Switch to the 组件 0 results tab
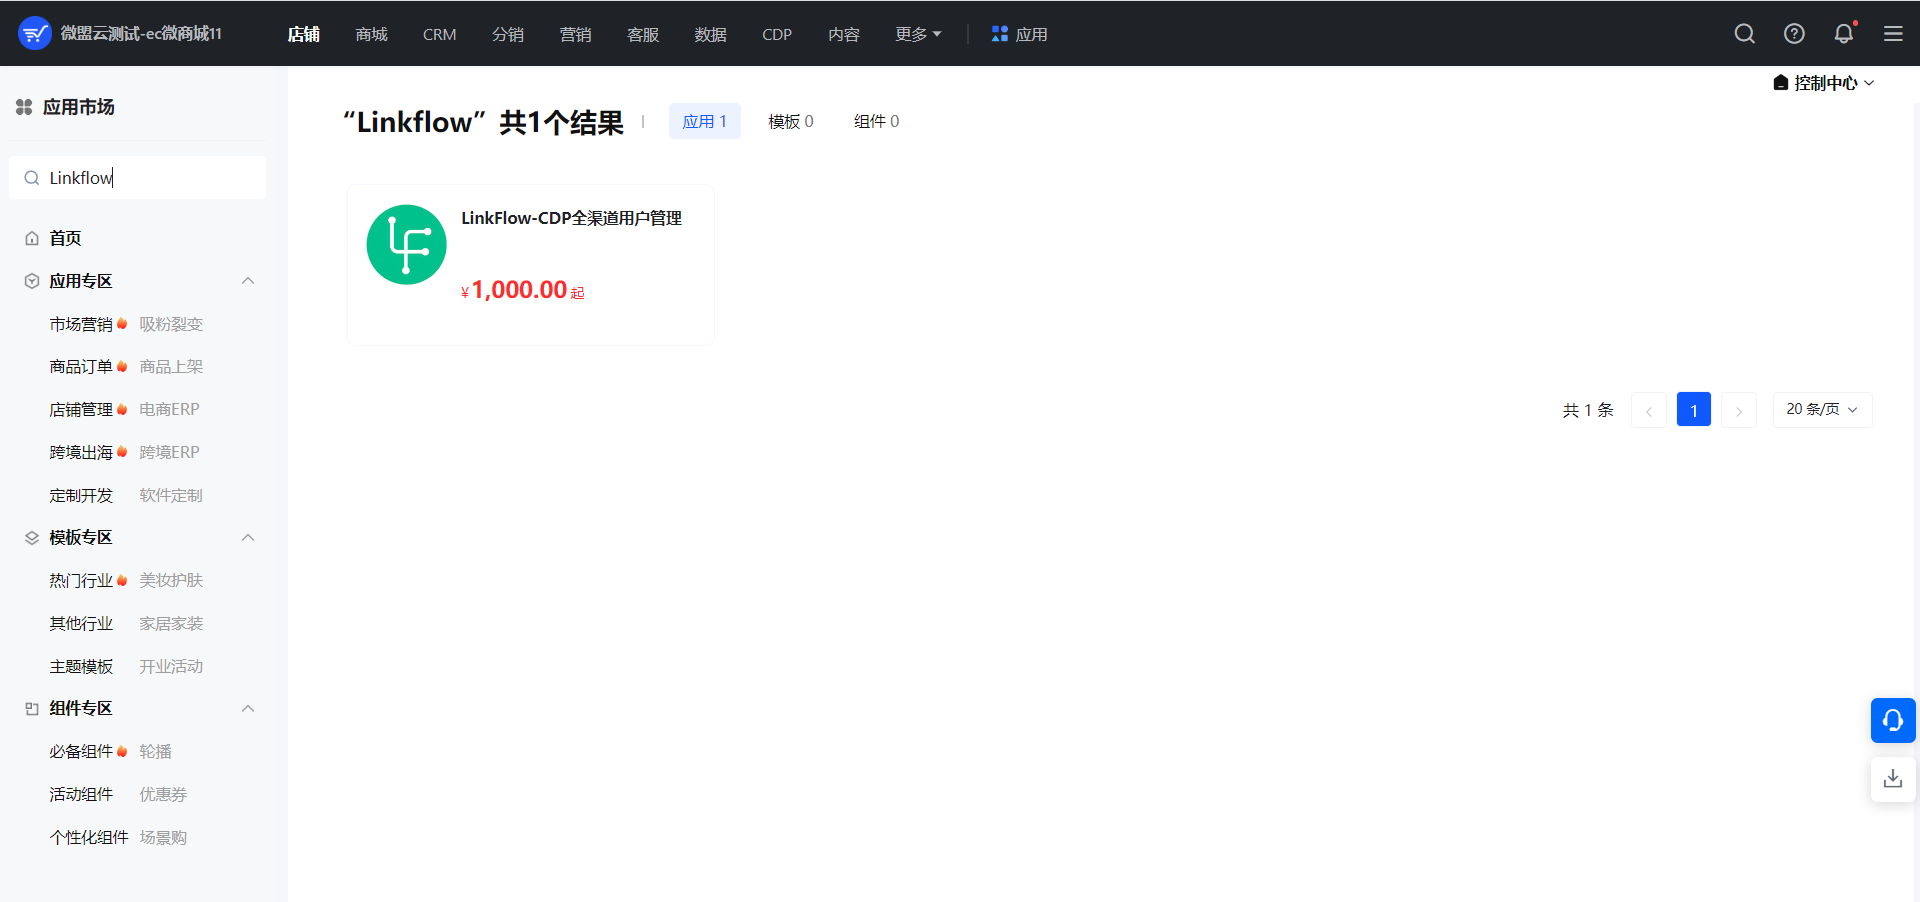The height and width of the screenshot is (902, 1920). [x=876, y=121]
